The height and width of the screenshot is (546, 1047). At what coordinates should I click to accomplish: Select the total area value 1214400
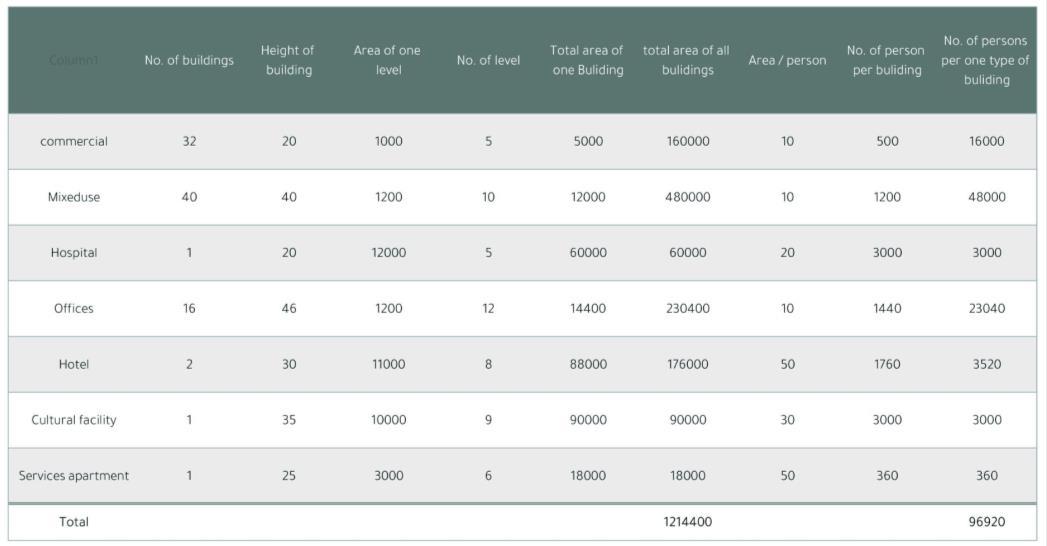pyautogui.click(x=687, y=522)
